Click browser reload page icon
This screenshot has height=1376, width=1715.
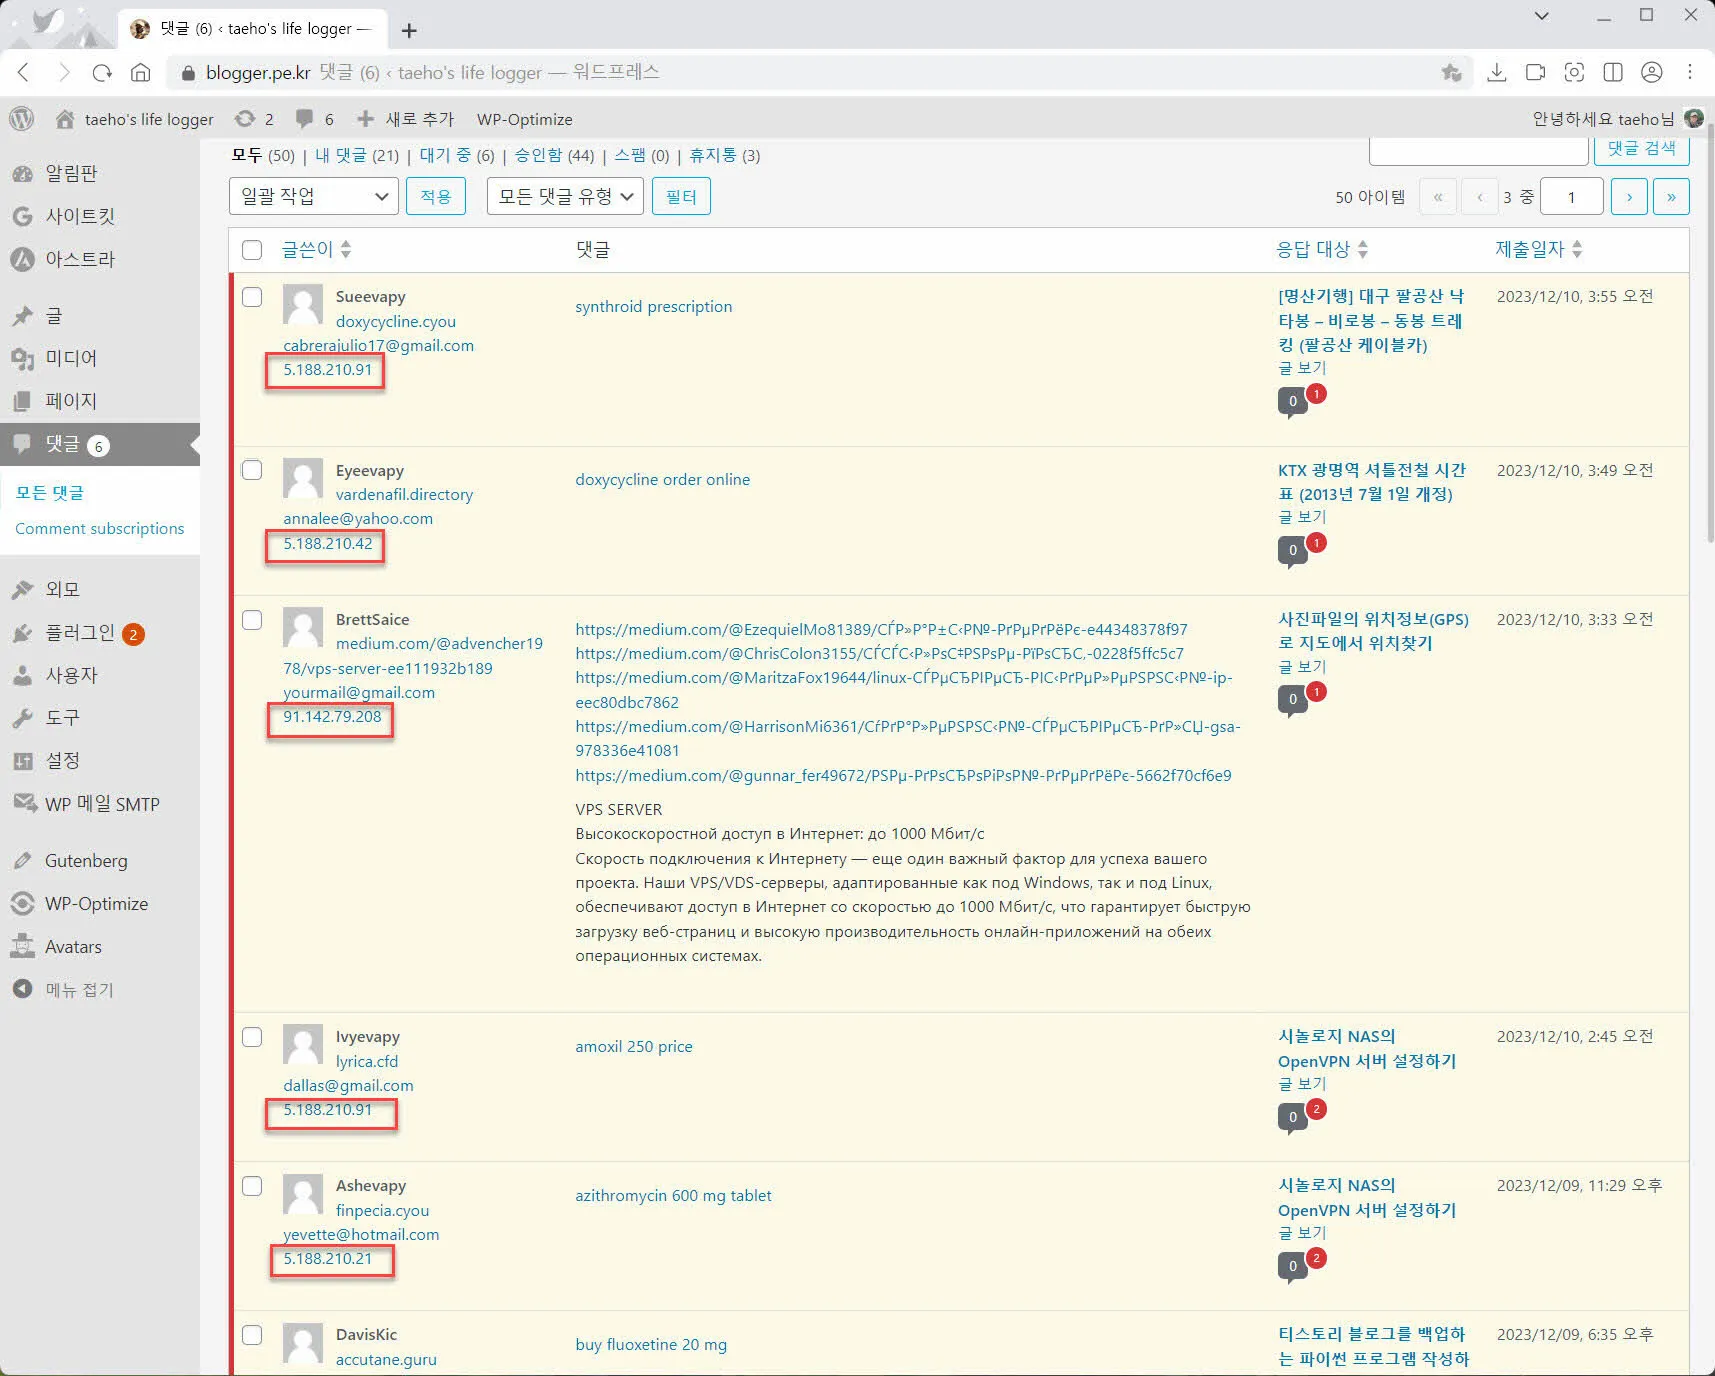pos(102,72)
